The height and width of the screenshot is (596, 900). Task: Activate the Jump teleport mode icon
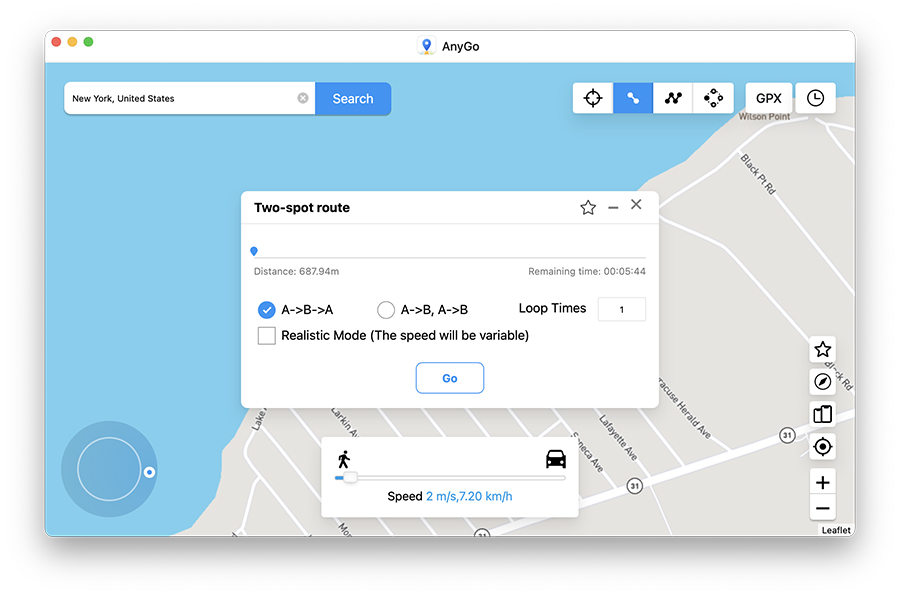point(713,97)
